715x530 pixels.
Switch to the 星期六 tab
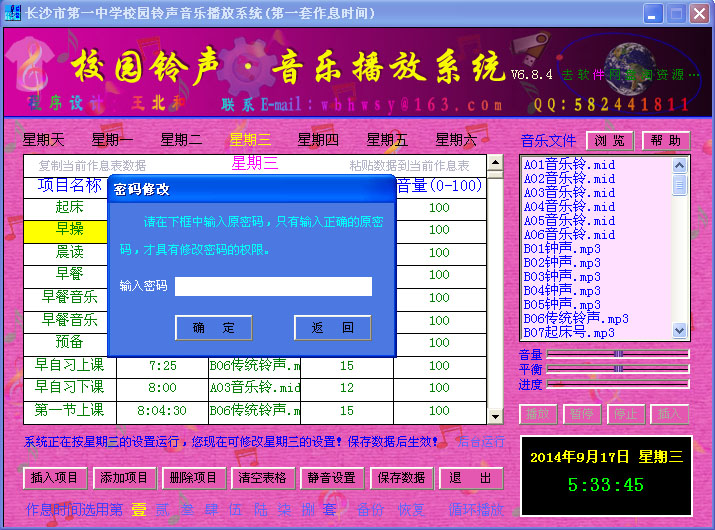[456, 140]
